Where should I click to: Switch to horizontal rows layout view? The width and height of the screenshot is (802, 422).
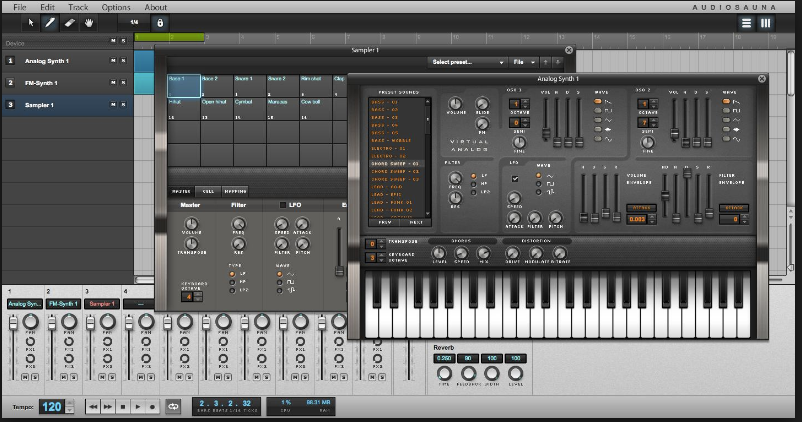(x=746, y=23)
